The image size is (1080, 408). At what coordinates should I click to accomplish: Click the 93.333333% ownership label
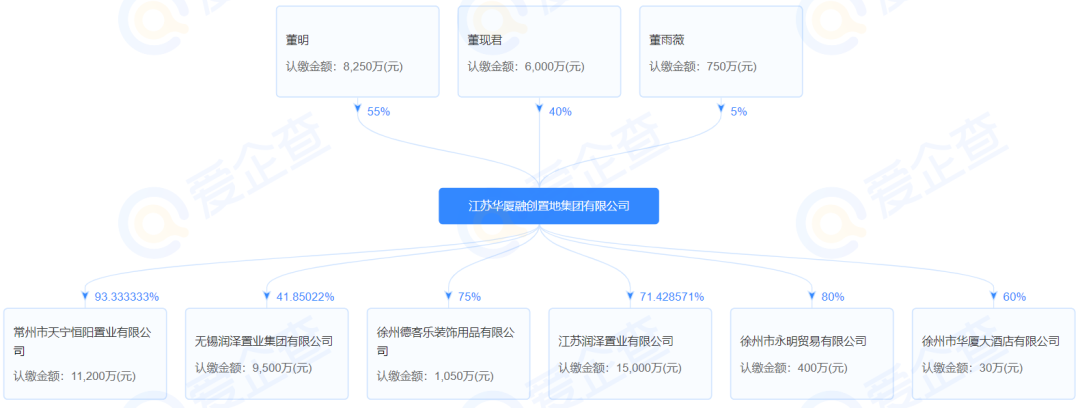point(127,297)
